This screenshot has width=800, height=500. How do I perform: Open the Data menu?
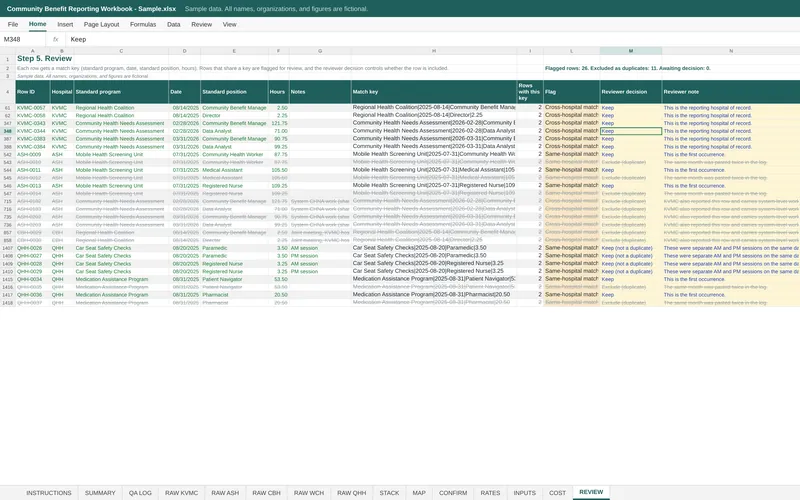click(x=173, y=24)
